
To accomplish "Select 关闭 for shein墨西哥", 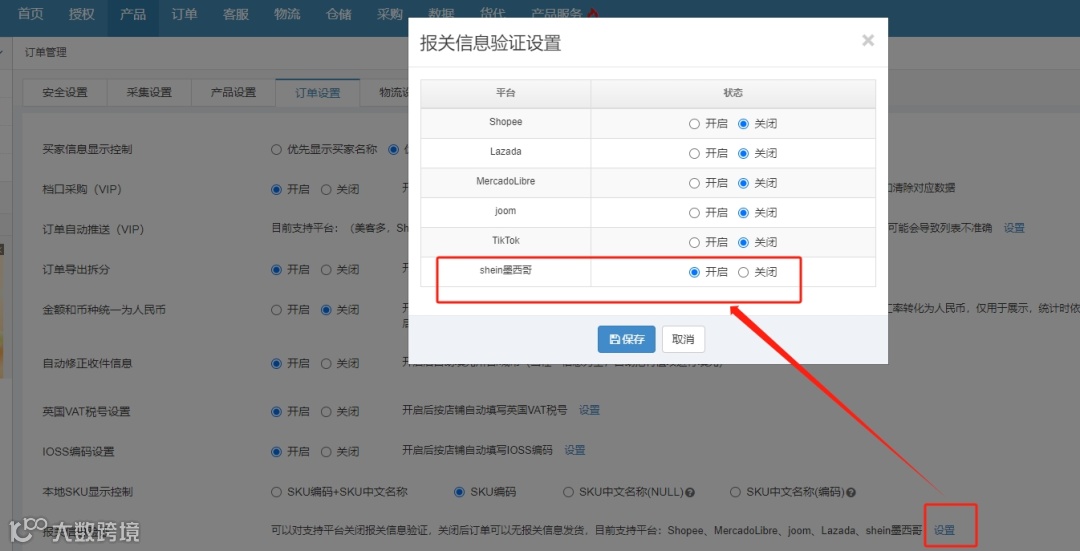I will tap(743, 272).
